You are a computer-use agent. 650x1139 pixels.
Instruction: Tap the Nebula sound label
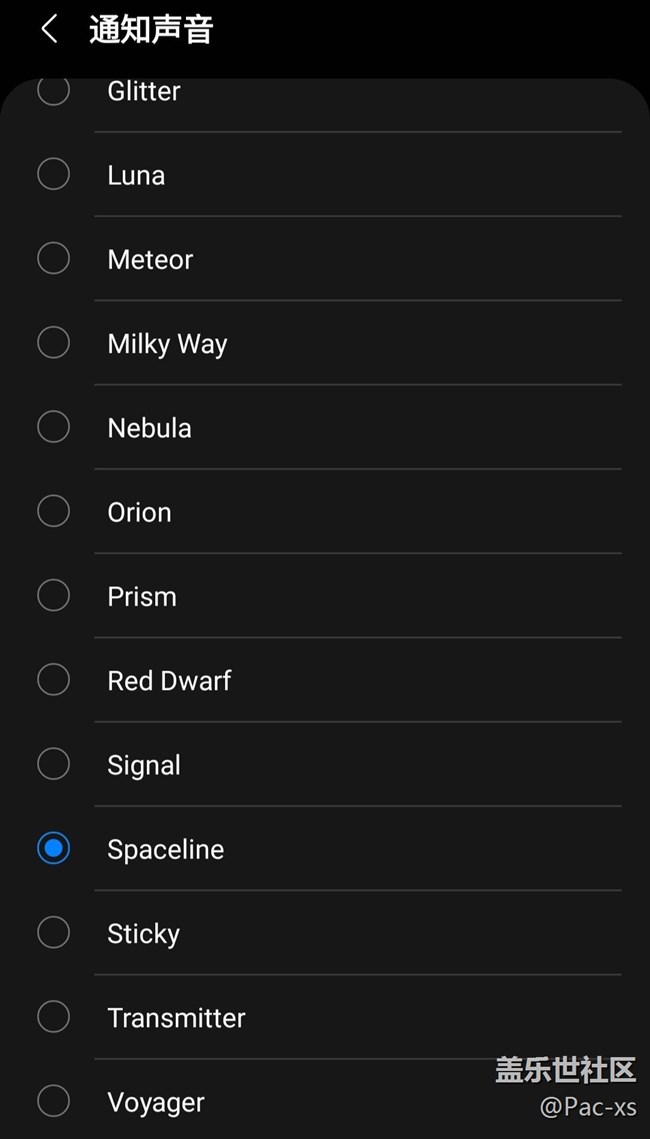tap(149, 428)
